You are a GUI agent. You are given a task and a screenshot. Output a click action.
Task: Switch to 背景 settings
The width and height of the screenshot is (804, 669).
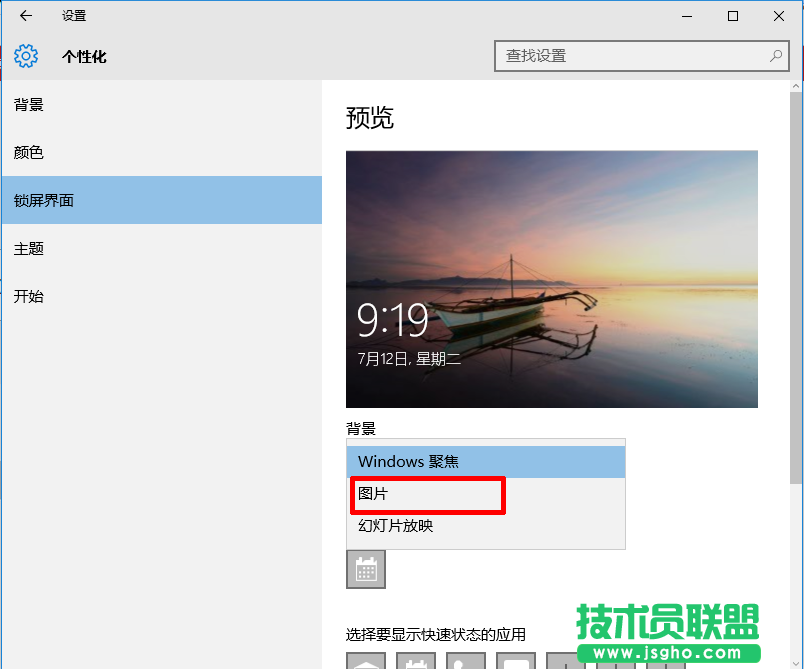(29, 104)
